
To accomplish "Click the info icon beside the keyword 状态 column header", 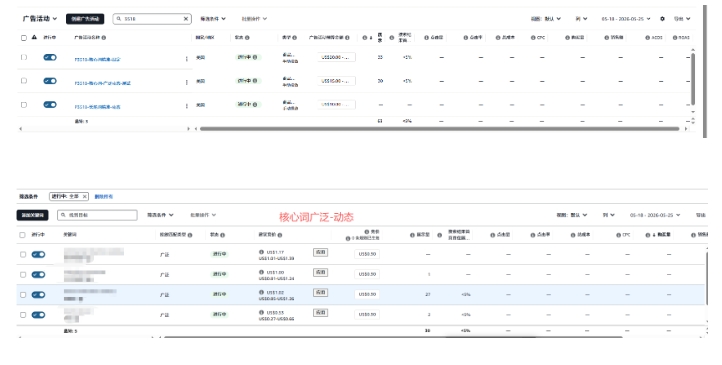I will 222,235.
